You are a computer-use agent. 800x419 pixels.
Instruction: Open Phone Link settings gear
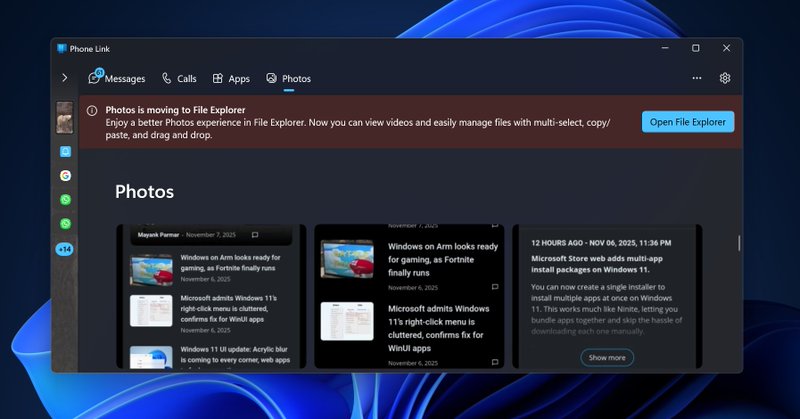coord(726,78)
